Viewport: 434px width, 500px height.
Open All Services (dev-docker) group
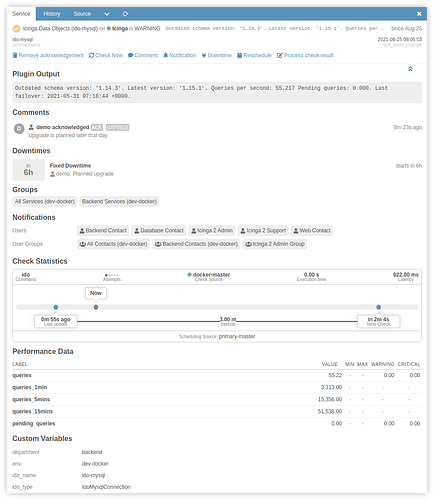[45, 202]
